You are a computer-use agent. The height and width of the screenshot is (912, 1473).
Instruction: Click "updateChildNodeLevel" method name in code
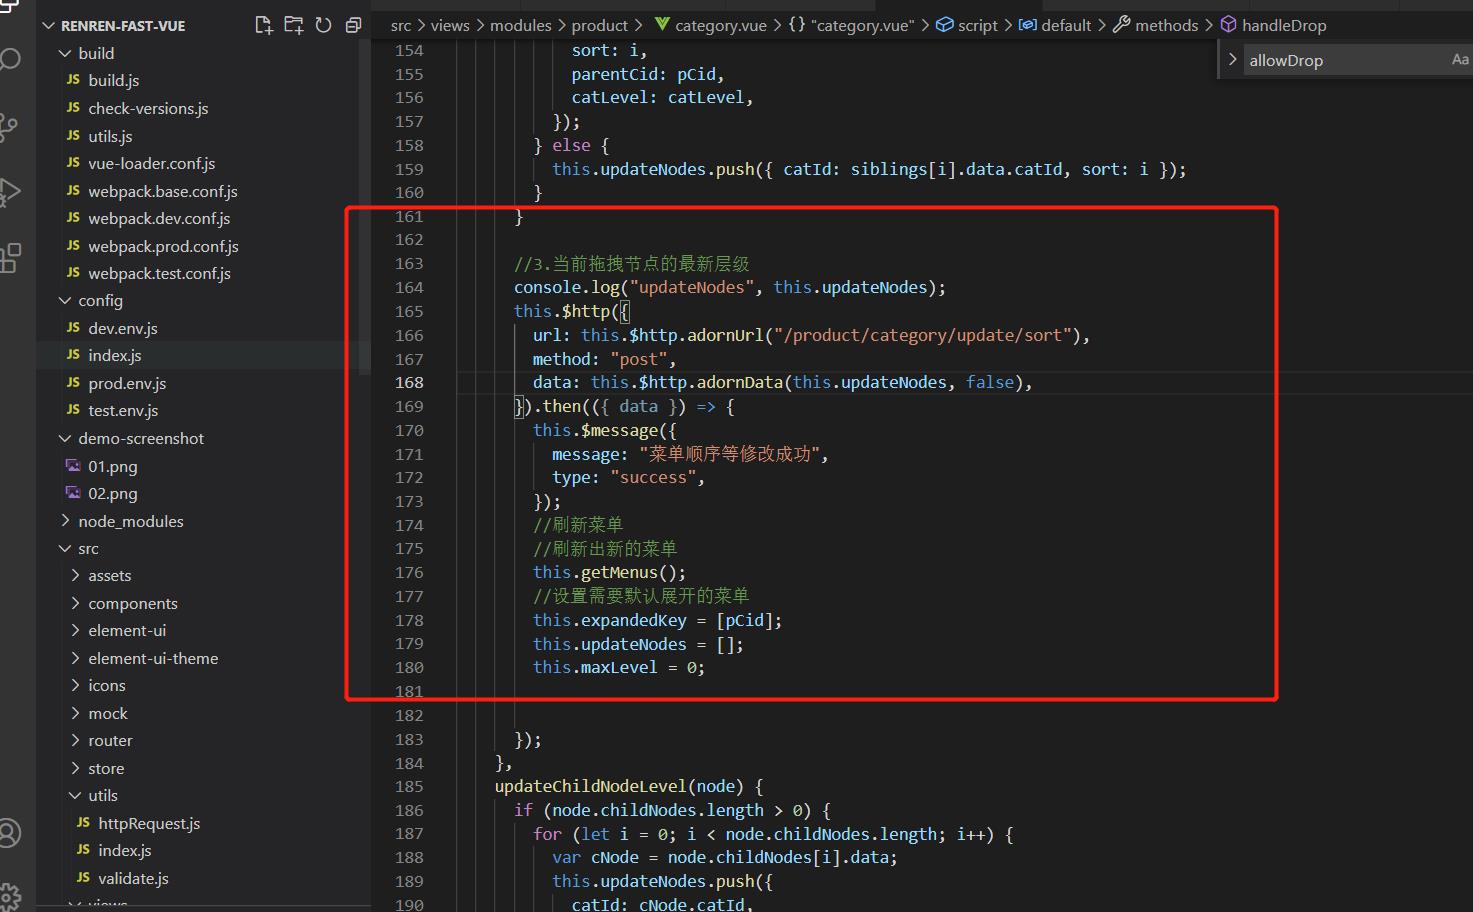[x=591, y=786]
